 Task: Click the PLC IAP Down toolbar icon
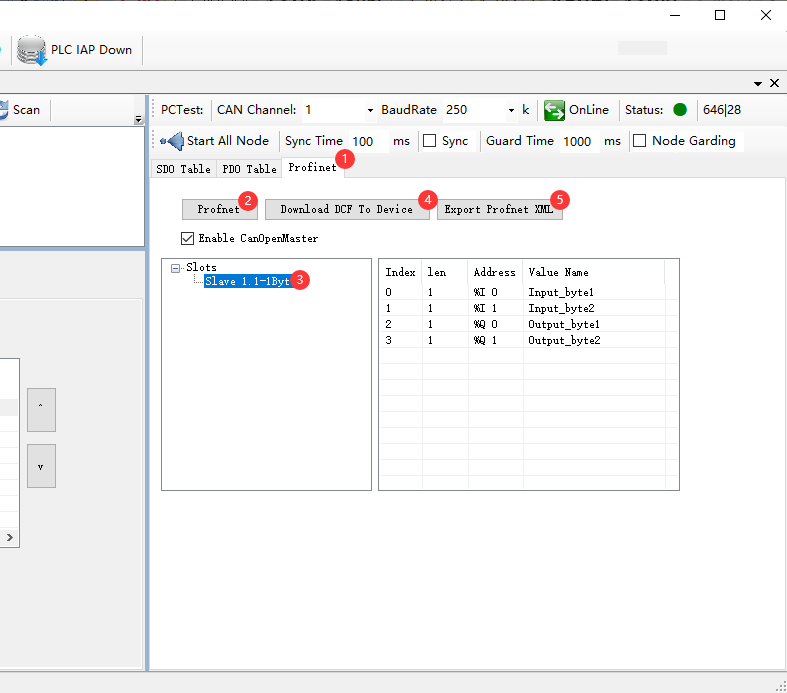point(32,50)
